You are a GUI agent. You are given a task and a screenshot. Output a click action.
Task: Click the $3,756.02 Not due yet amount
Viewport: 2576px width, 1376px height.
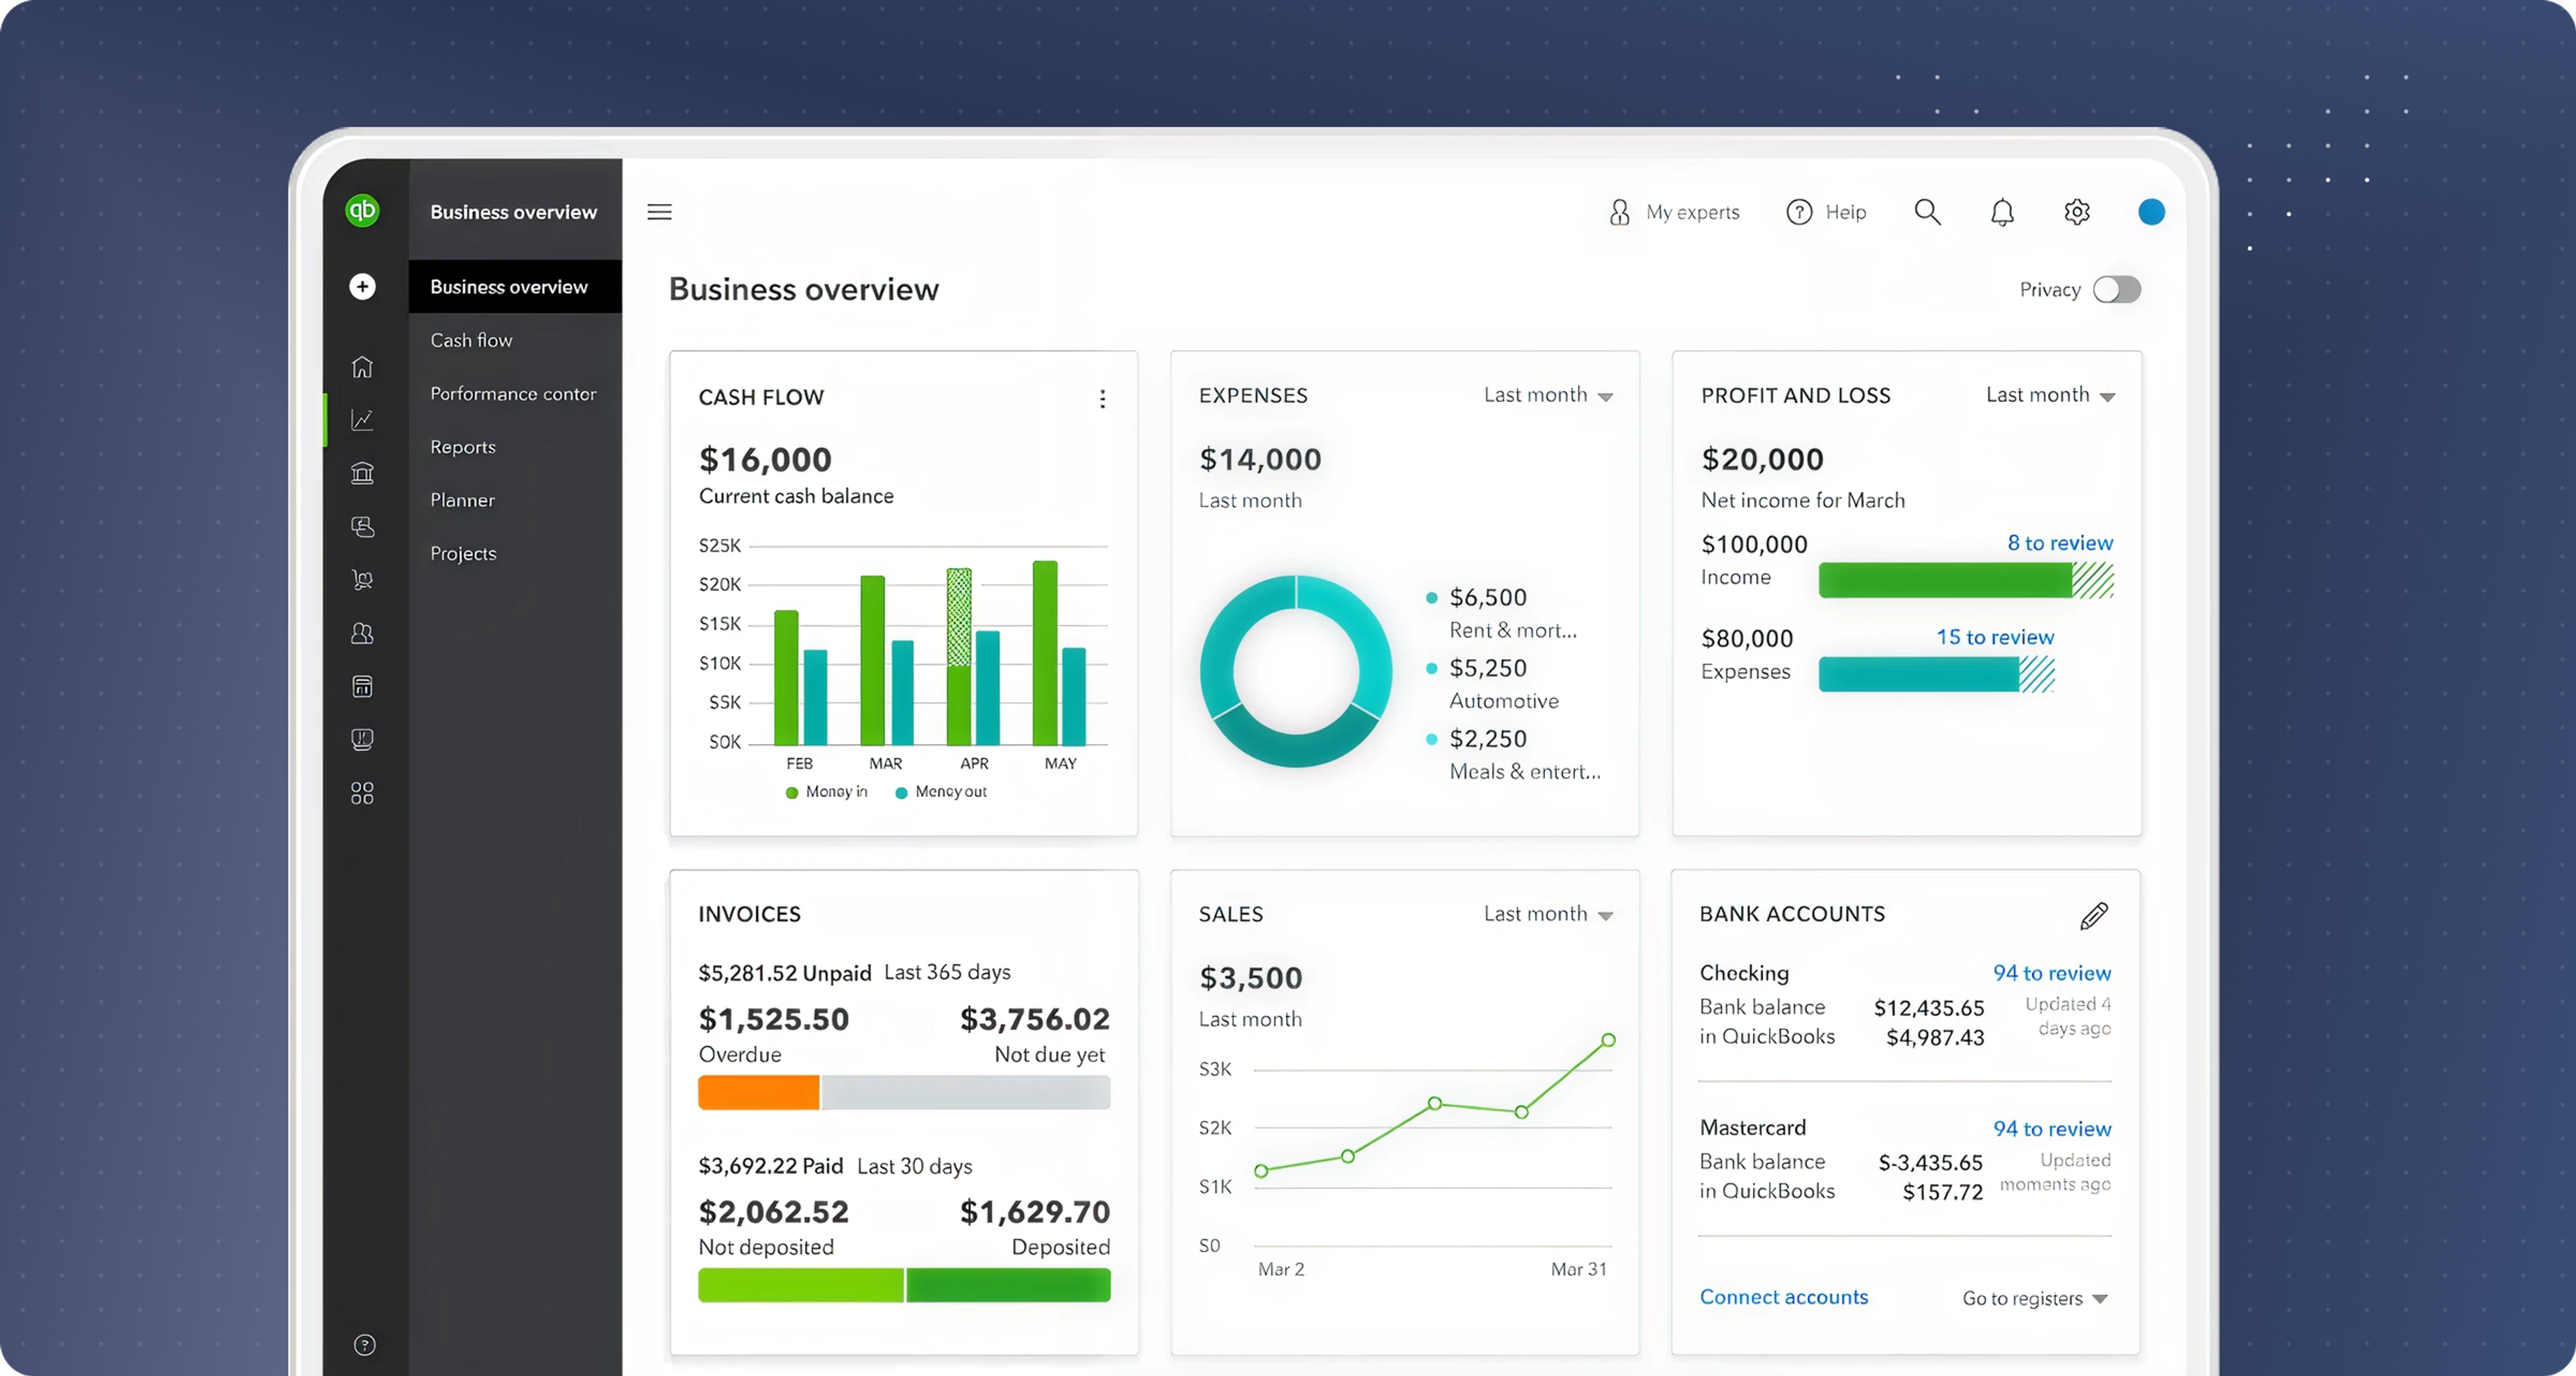[1035, 1019]
